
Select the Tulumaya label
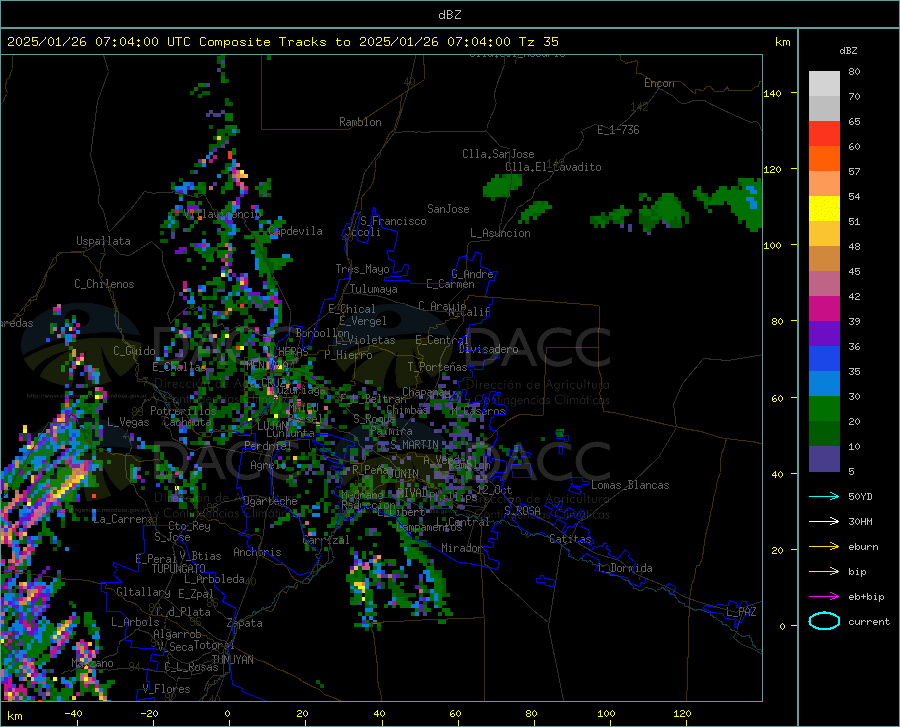(x=374, y=289)
